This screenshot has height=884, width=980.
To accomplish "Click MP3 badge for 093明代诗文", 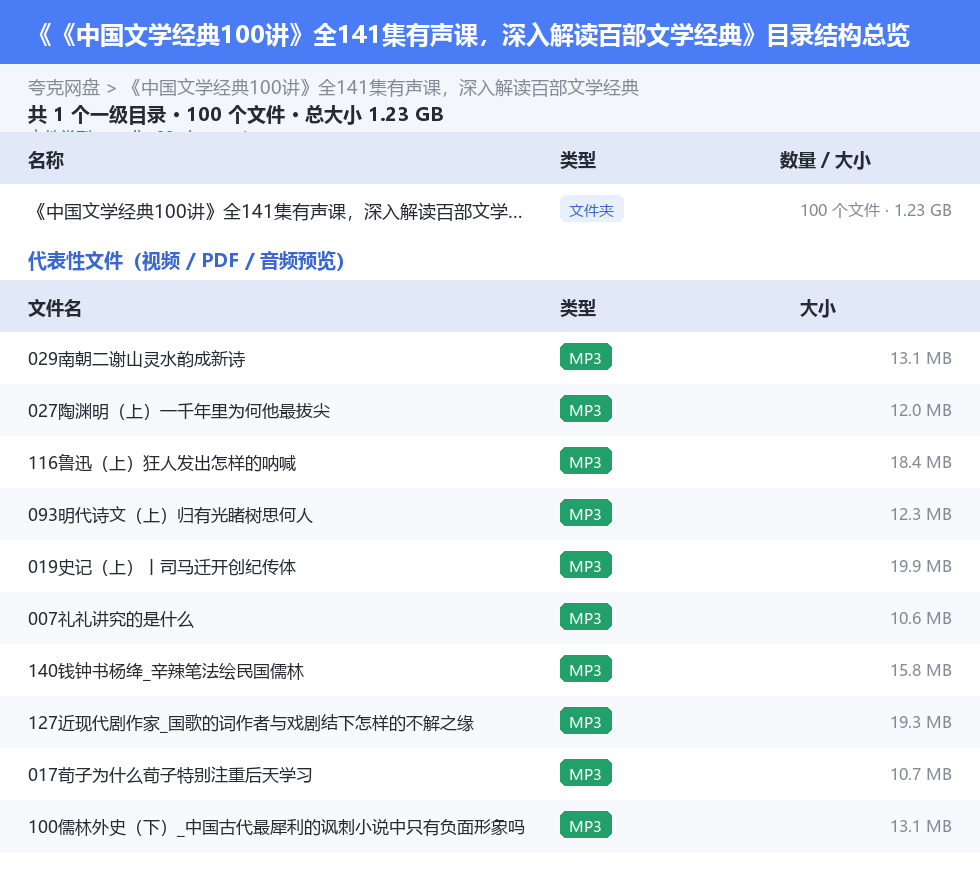I will click(x=586, y=513).
